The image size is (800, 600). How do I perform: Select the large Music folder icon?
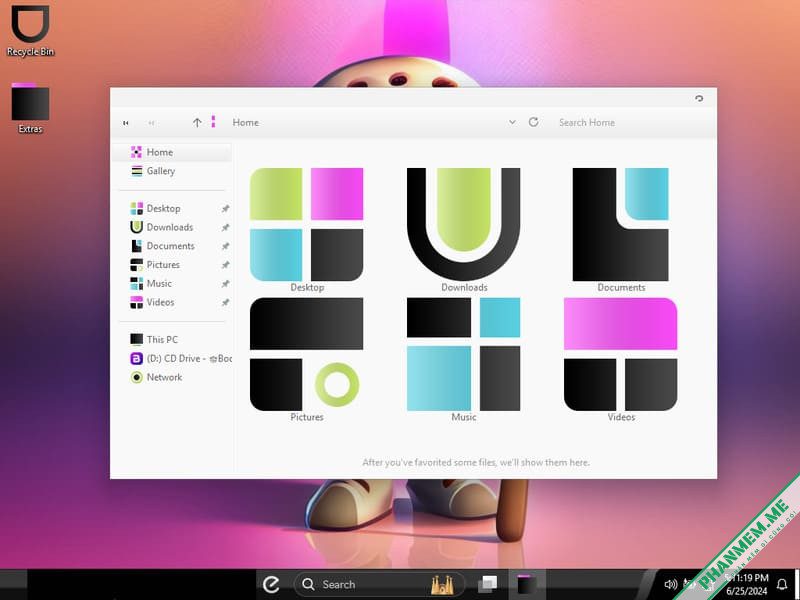(464, 354)
